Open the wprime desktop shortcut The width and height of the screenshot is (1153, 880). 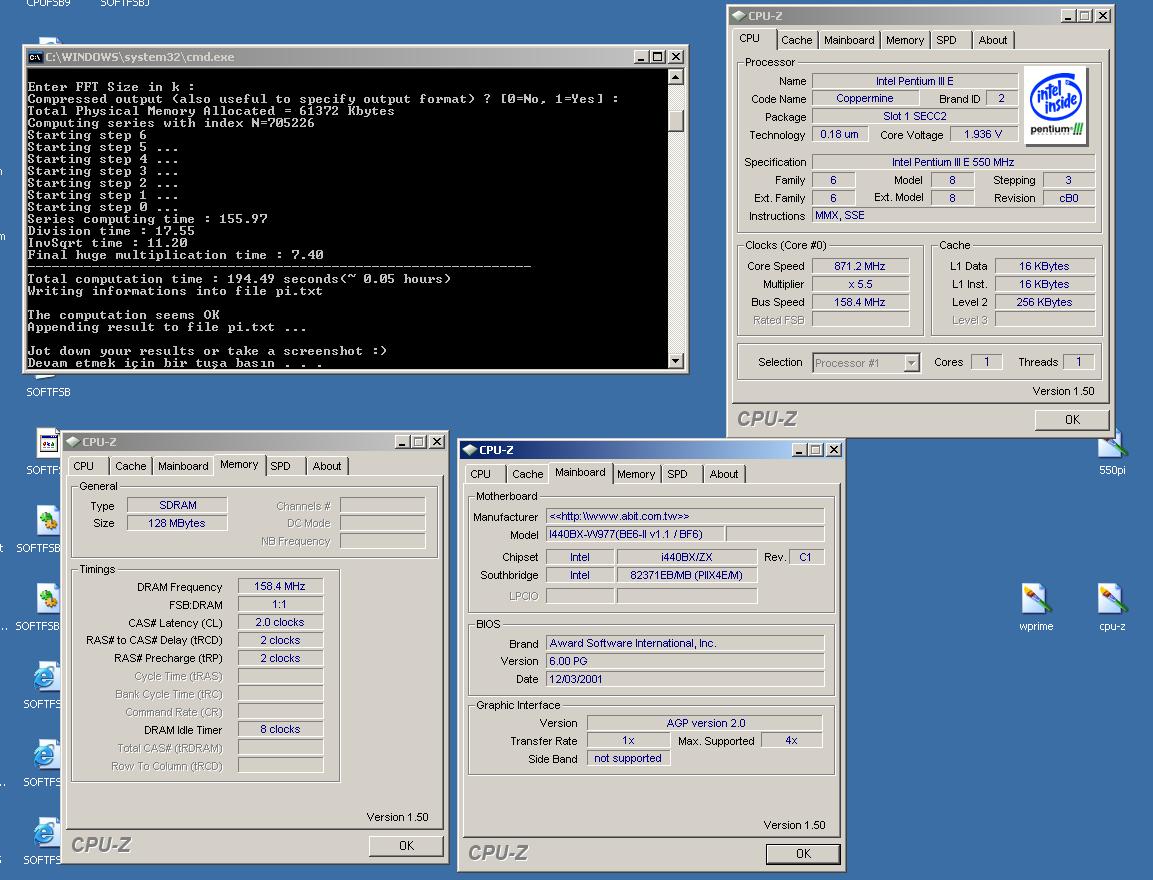pos(1036,607)
